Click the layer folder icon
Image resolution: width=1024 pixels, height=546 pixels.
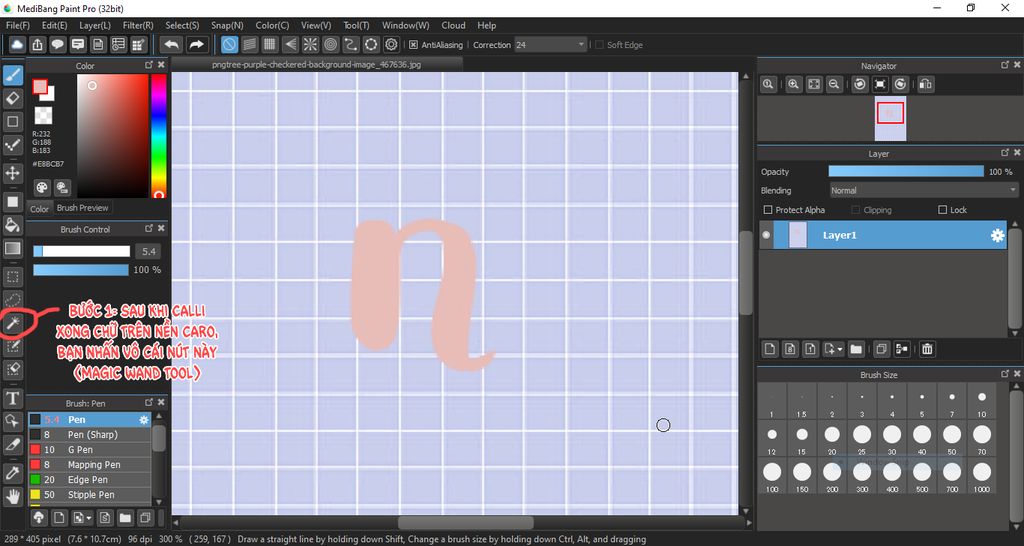(856, 349)
